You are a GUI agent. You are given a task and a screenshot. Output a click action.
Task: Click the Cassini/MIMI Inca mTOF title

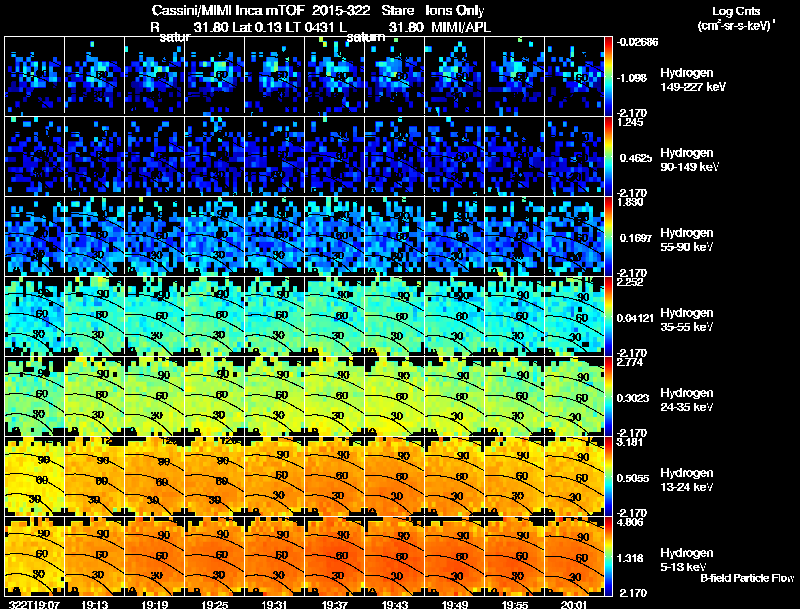tap(228, 11)
